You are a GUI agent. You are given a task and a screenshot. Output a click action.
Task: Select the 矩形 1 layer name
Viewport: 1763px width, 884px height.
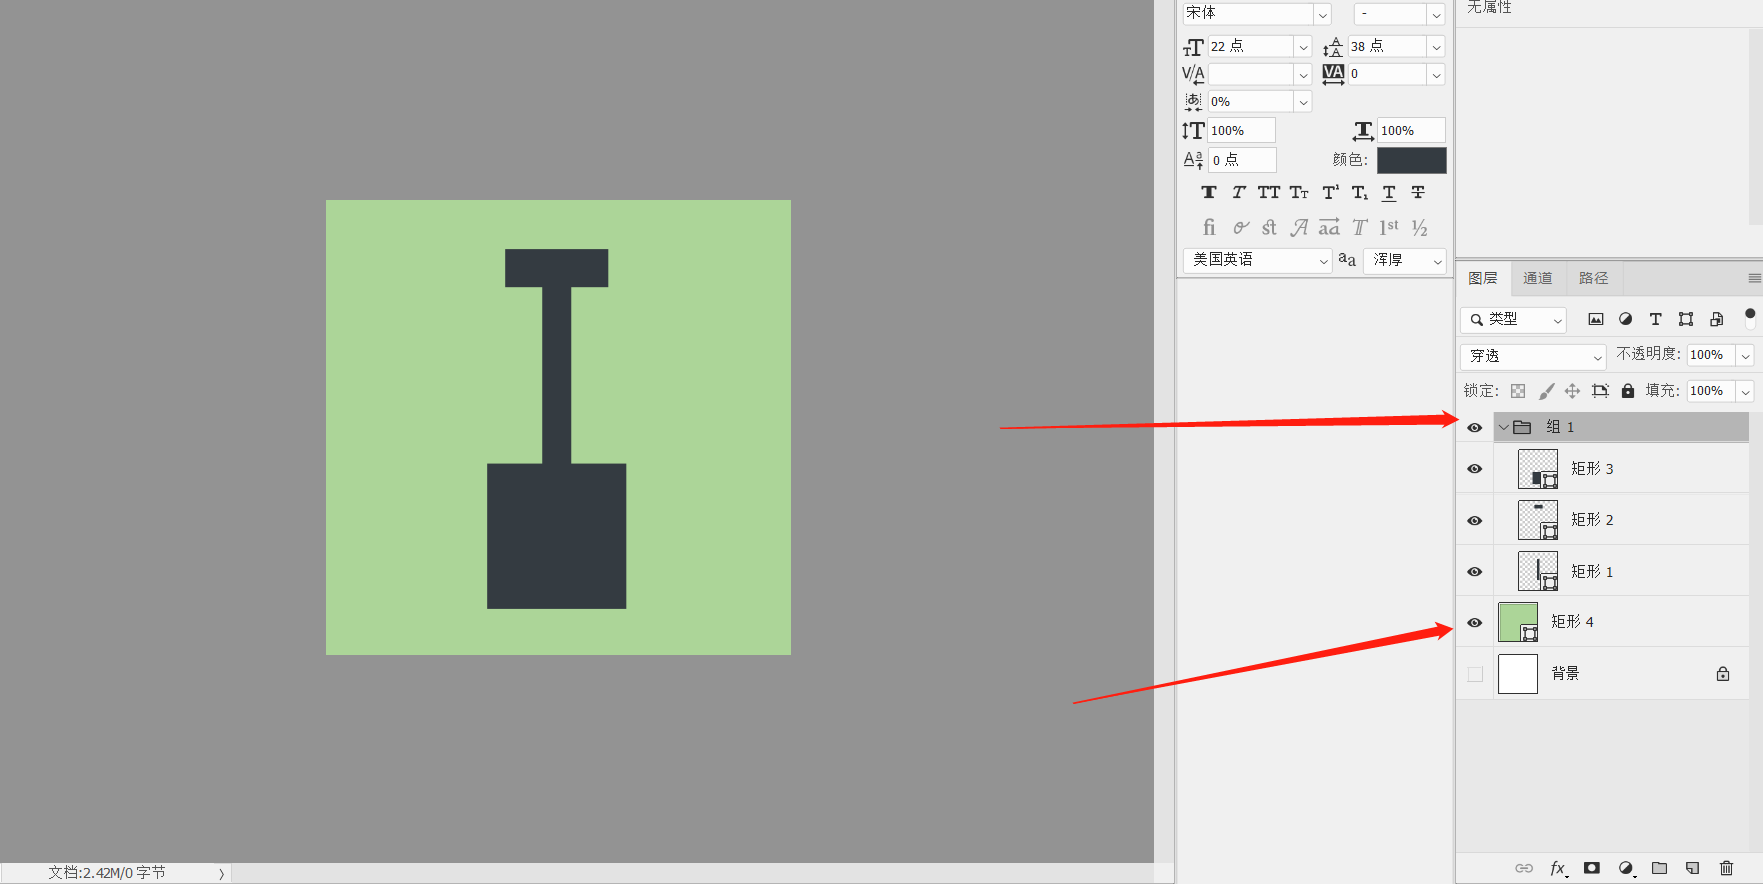point(1592,572)
